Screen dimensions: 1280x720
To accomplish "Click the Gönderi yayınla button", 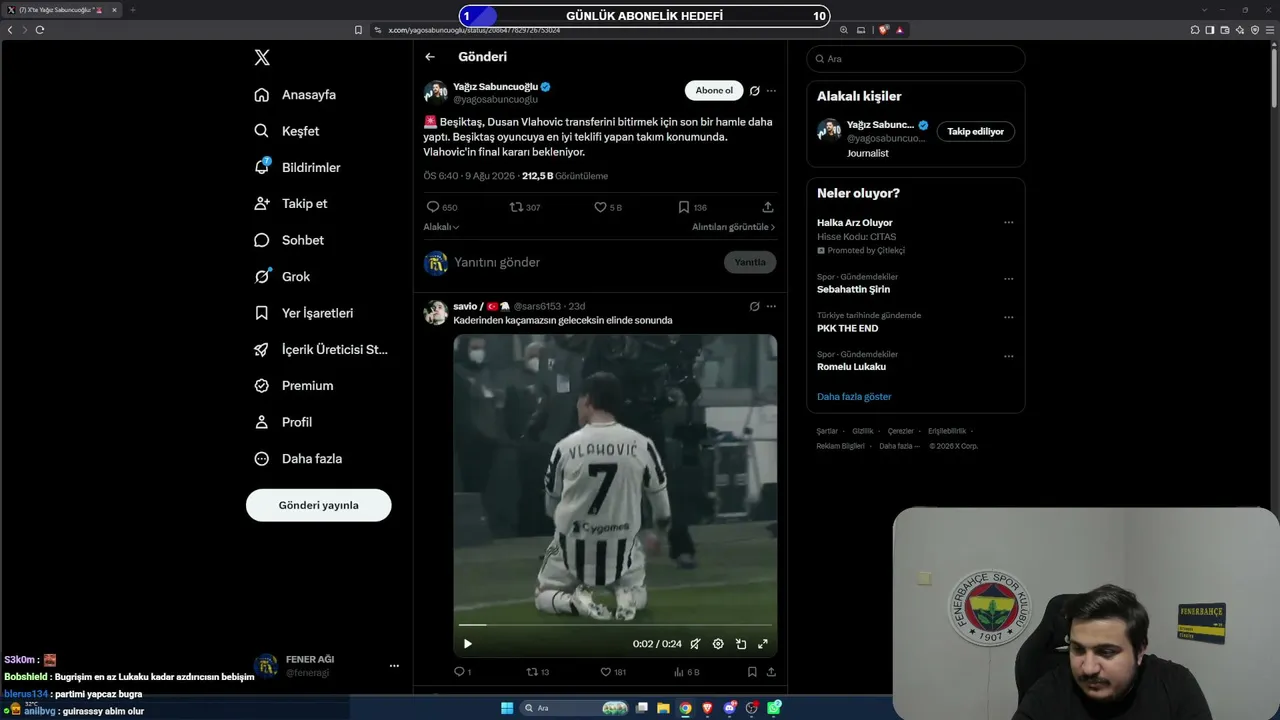I will tap(319, 505).
